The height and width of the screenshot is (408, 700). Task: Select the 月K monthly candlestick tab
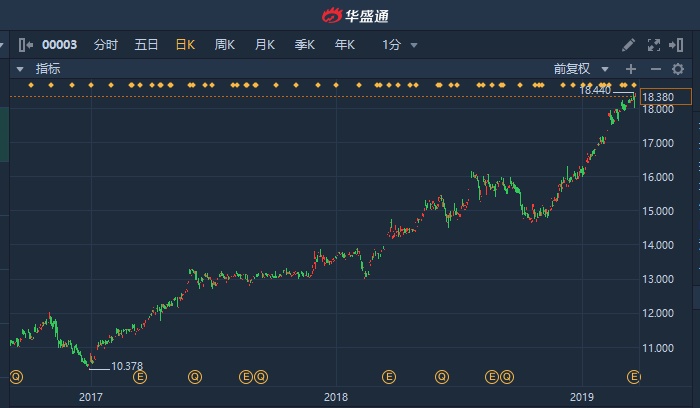264,45
